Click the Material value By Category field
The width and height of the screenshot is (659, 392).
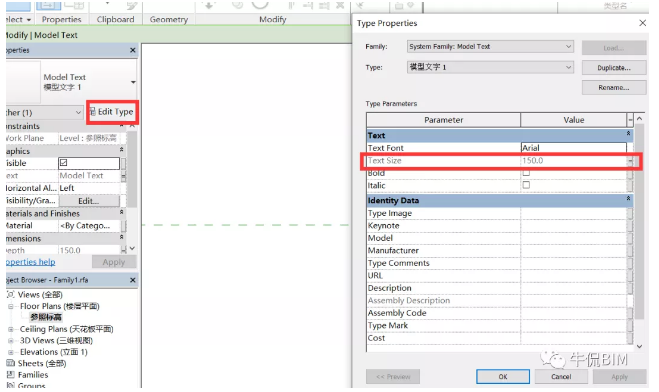[x=89, y=226]
